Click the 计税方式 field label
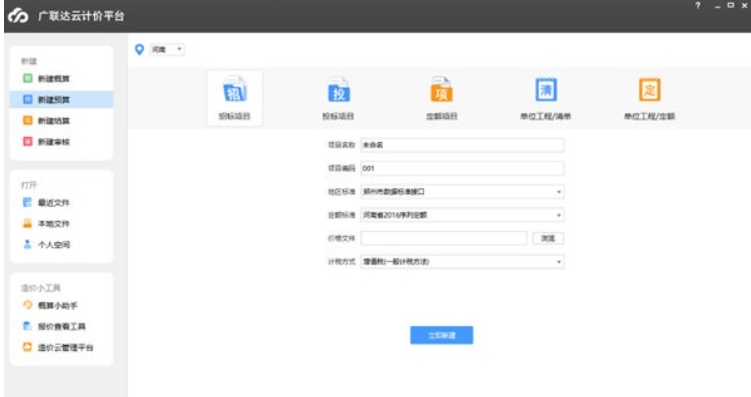Screen dimensions: 751x397 (x=341, y=261)
